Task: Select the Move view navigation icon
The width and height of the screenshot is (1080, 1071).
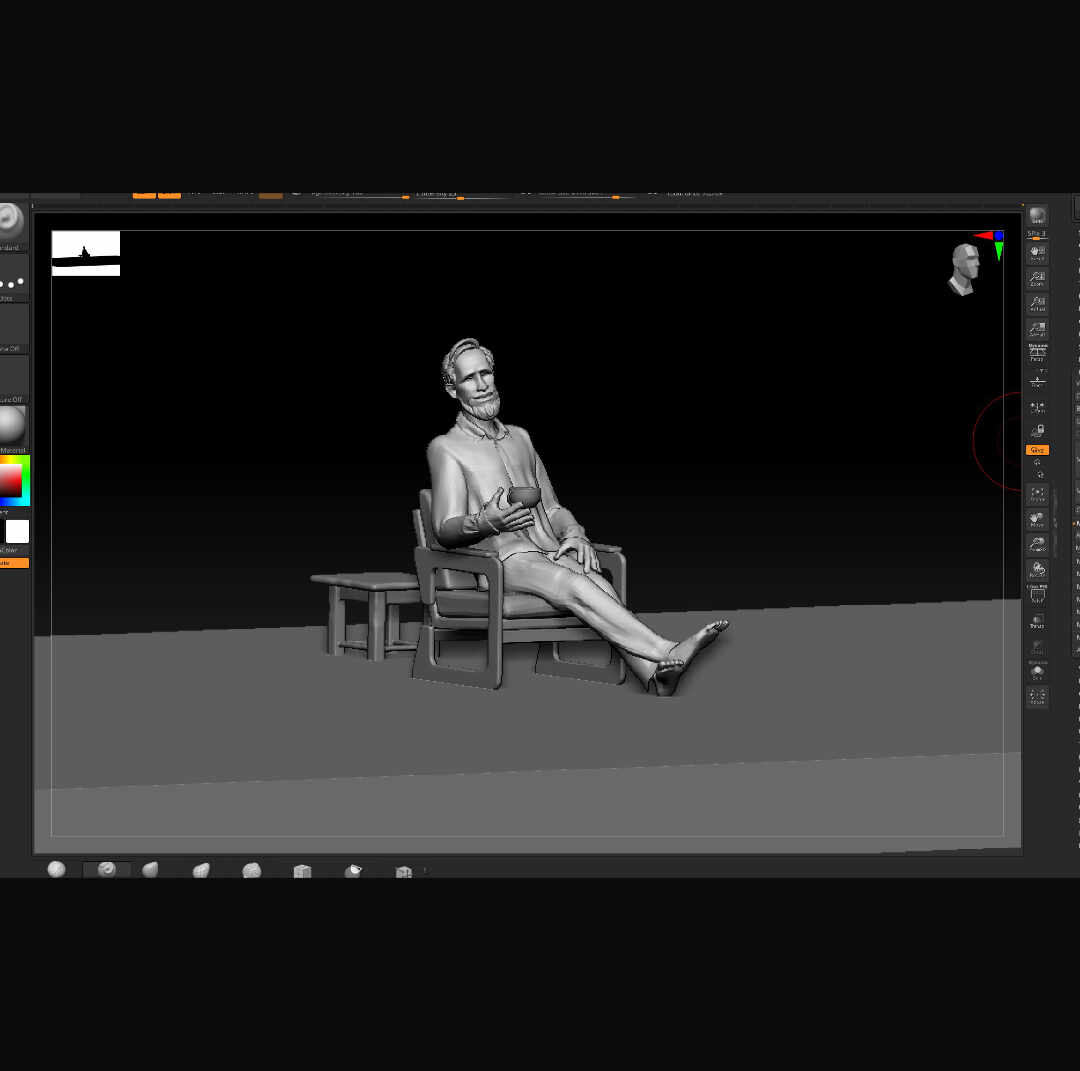Action: [x=1037, y=519]
